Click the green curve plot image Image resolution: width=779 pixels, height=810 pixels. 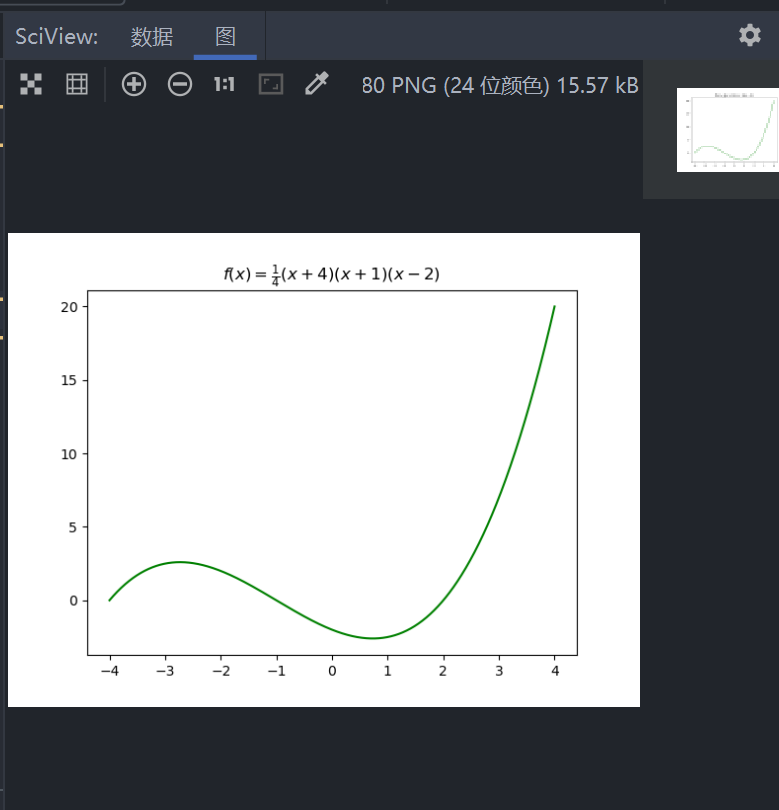tap(324, 470)
